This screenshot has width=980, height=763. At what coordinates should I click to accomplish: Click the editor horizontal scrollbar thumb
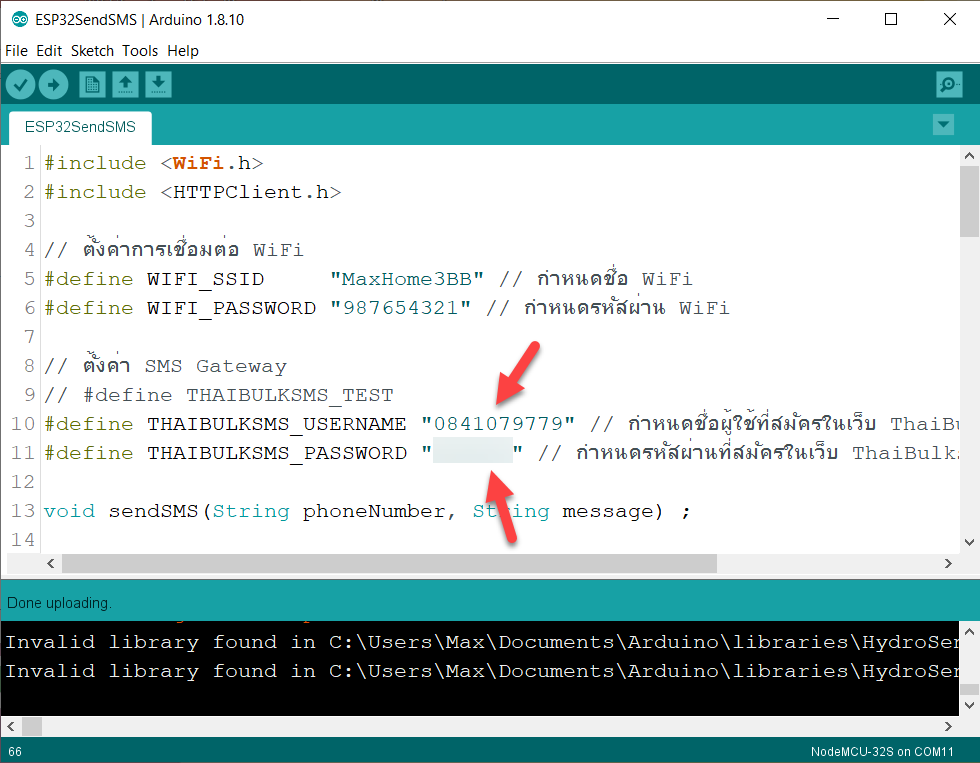(x=389, y=564)
